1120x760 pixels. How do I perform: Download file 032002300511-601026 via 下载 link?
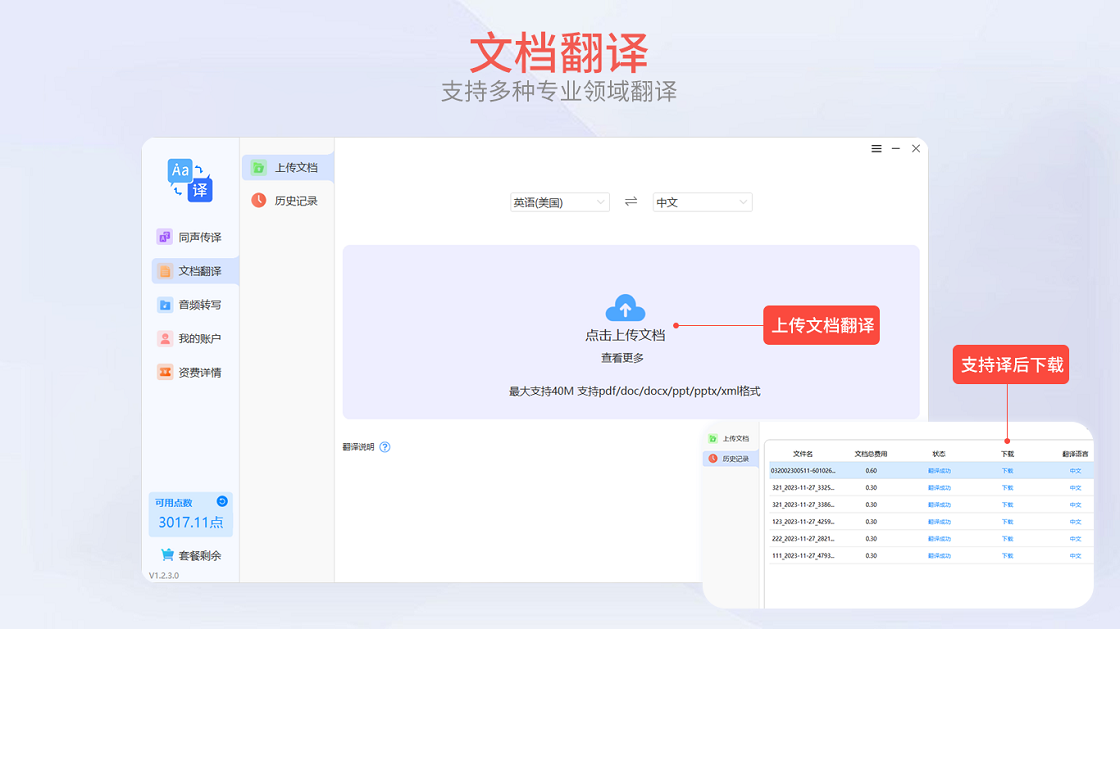1007,471
